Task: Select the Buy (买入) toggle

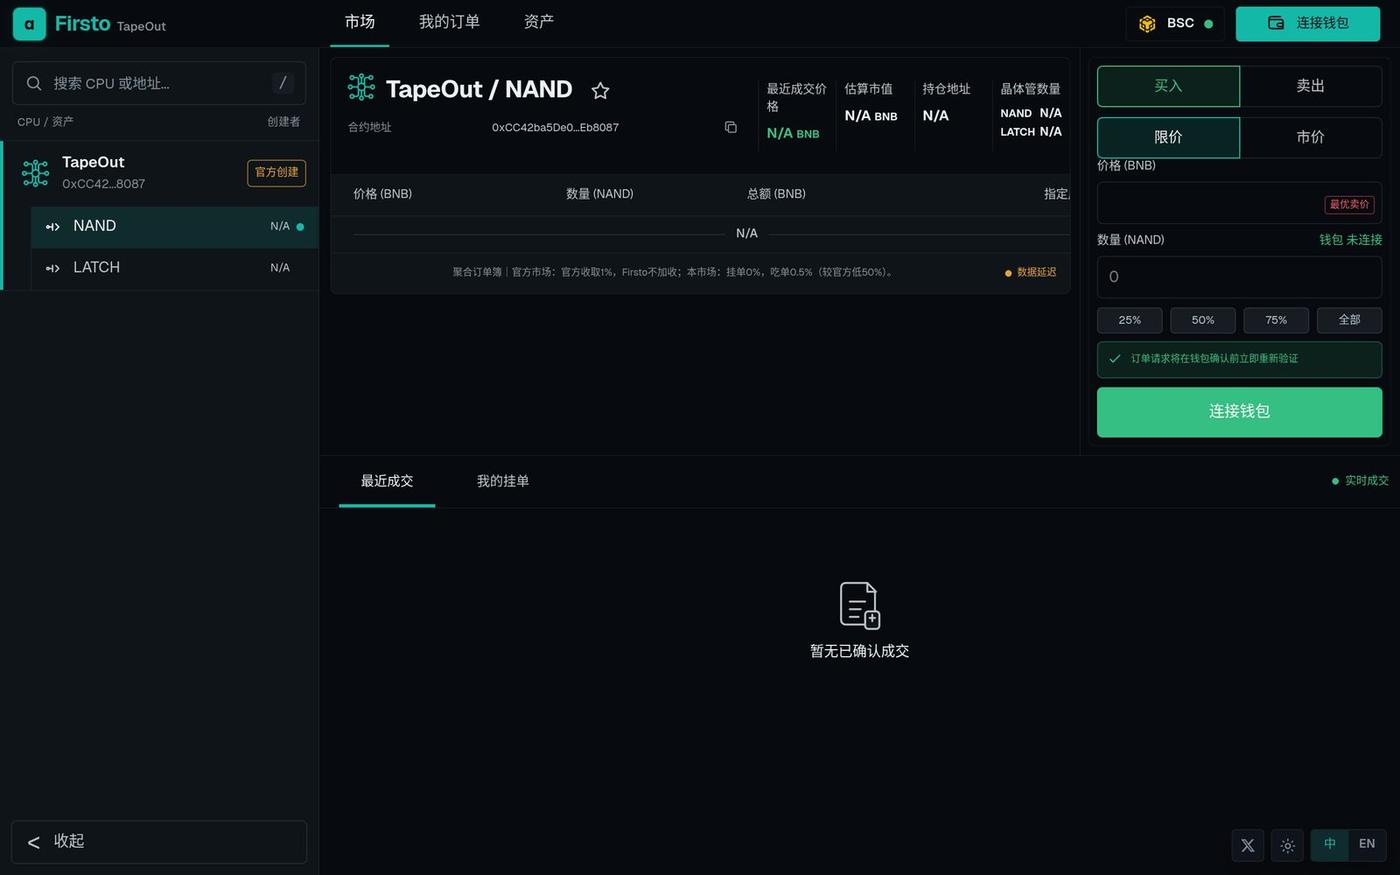Action: click(1168, 86)
